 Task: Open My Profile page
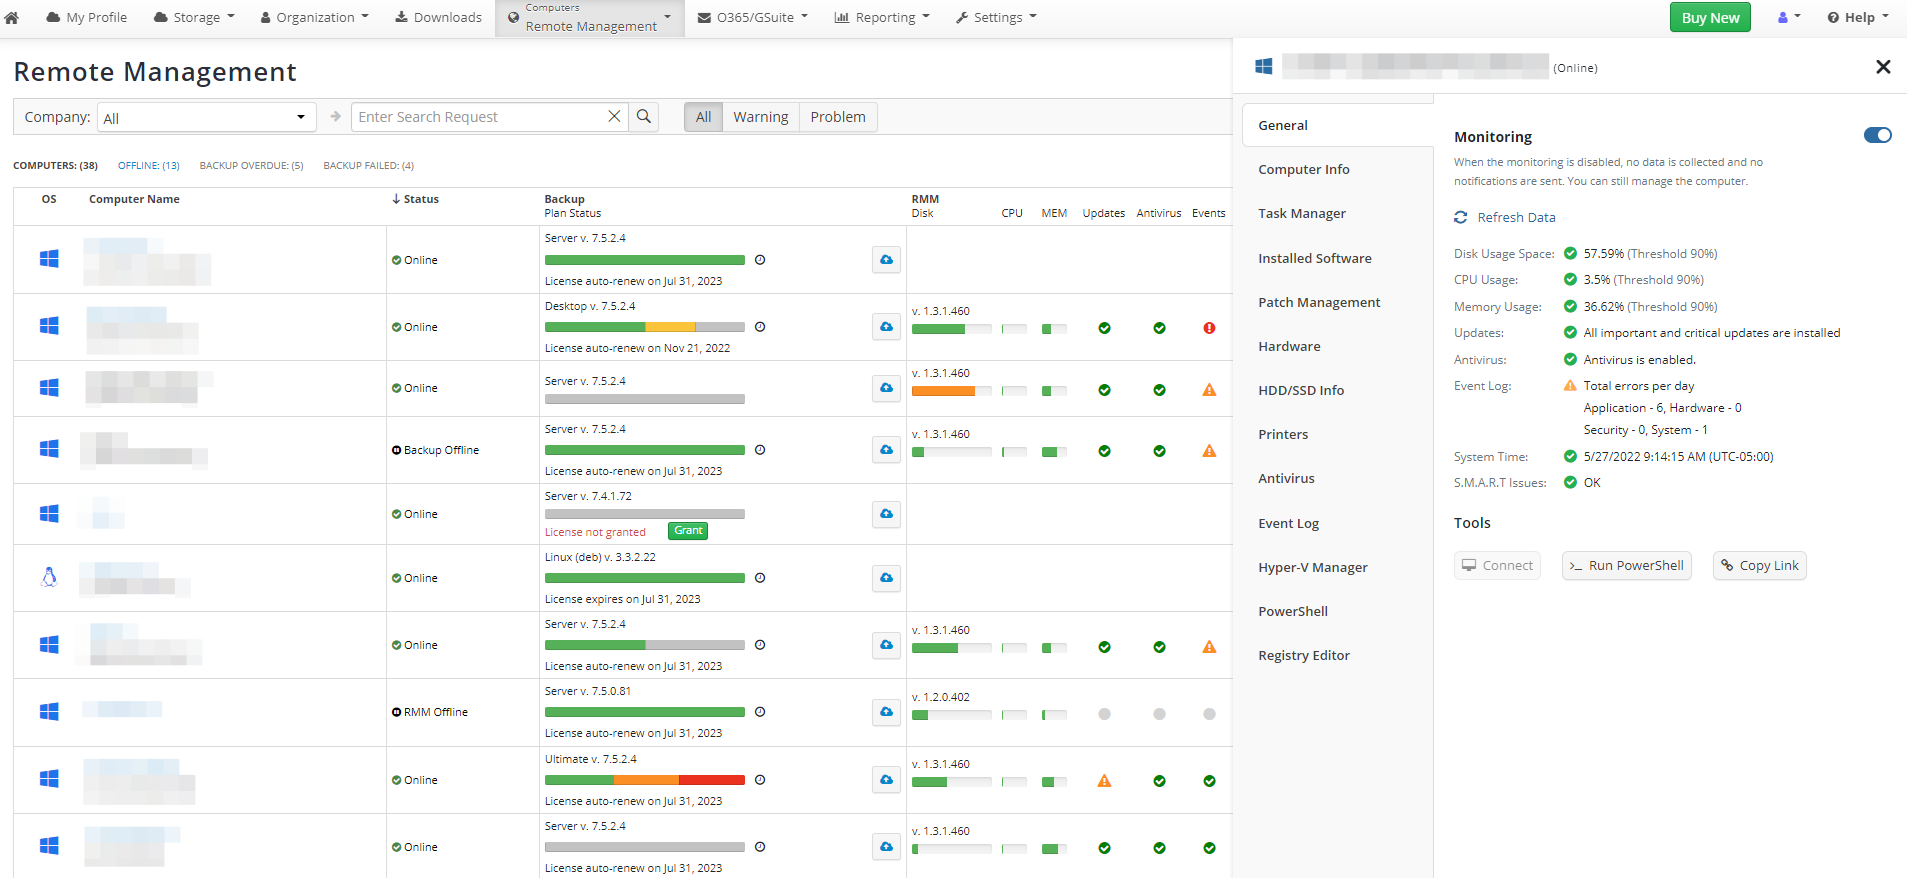[x=87, y=17]
